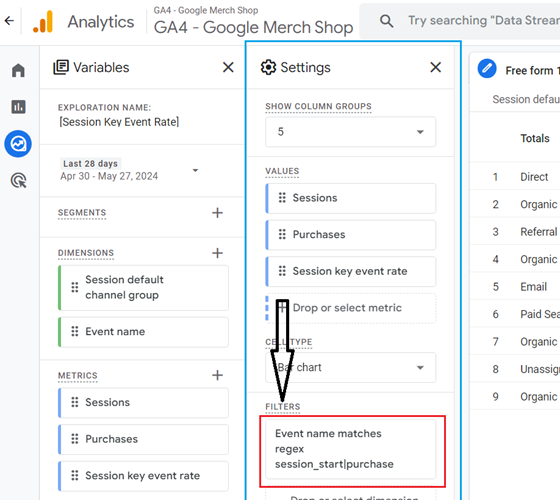The height and width of the screenshot is (500, 560).
Task: Select the Event name dimension chip
Action: (143, 332)
